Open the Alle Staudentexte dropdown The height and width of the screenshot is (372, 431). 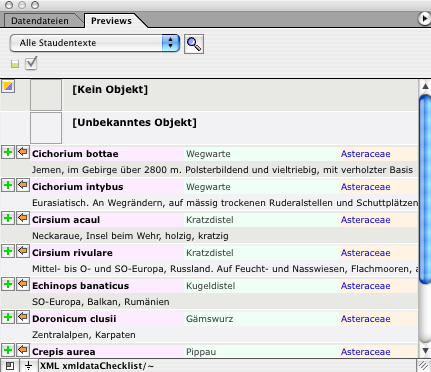click(95, 43)
